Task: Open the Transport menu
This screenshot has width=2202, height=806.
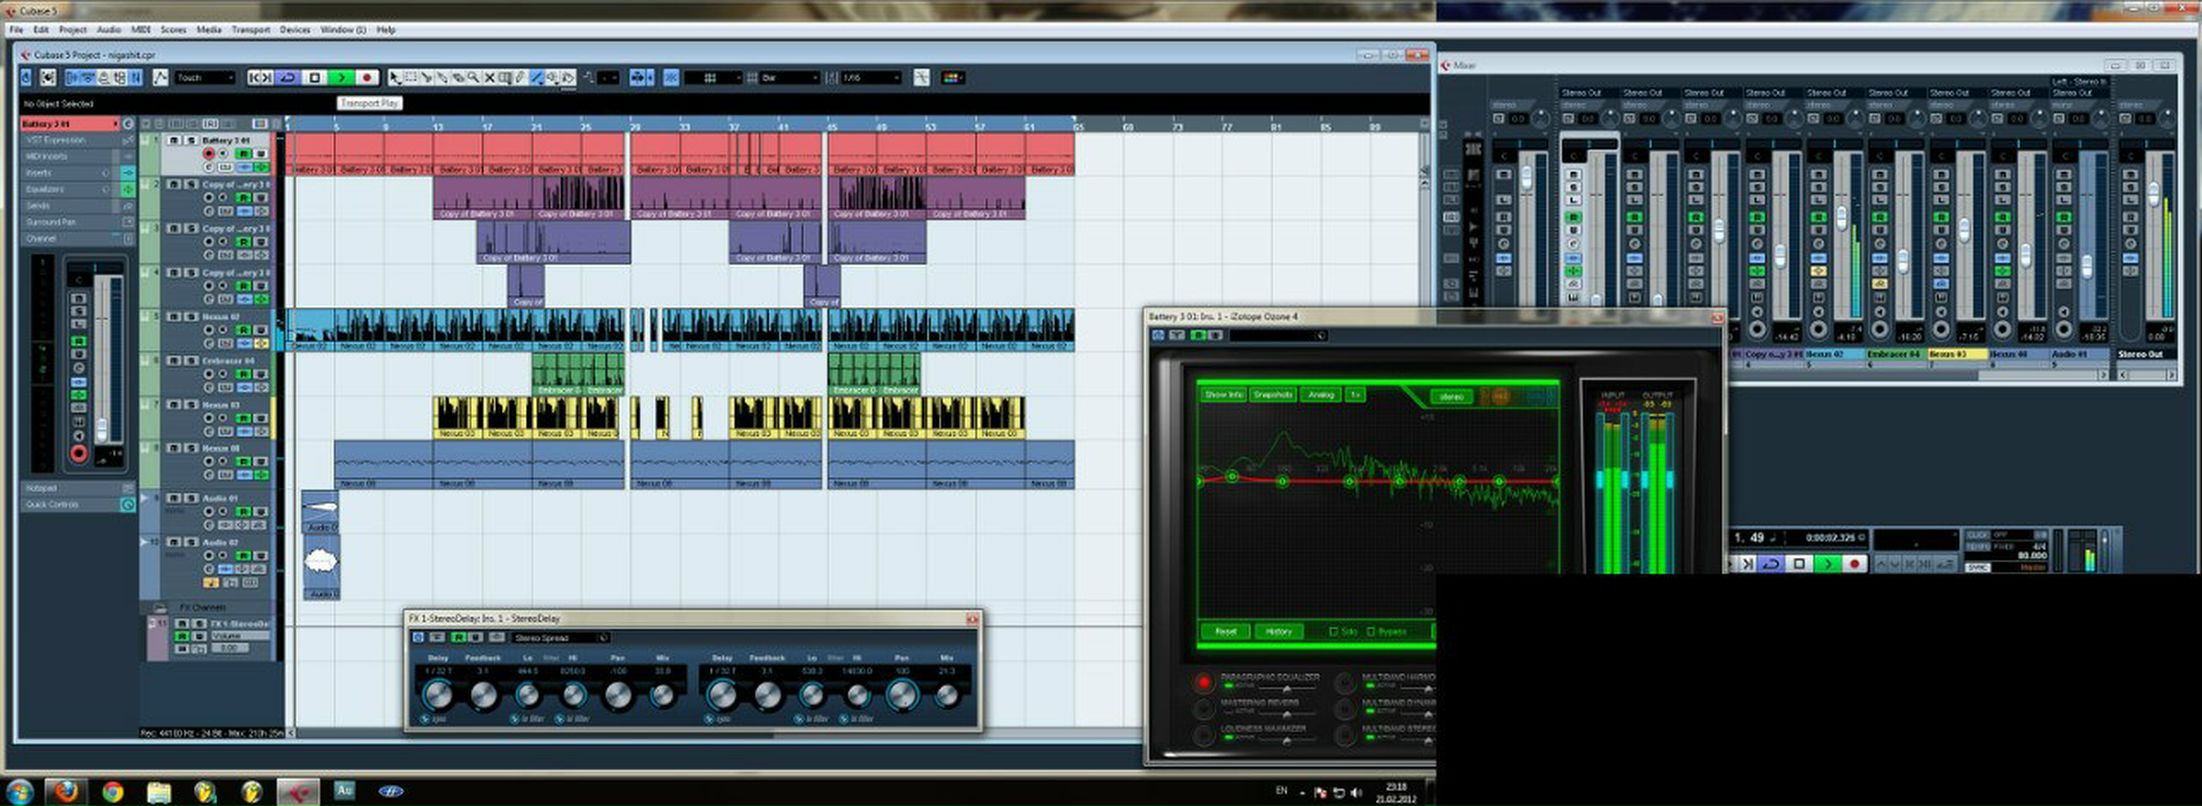Action: [x=250, y=30]
